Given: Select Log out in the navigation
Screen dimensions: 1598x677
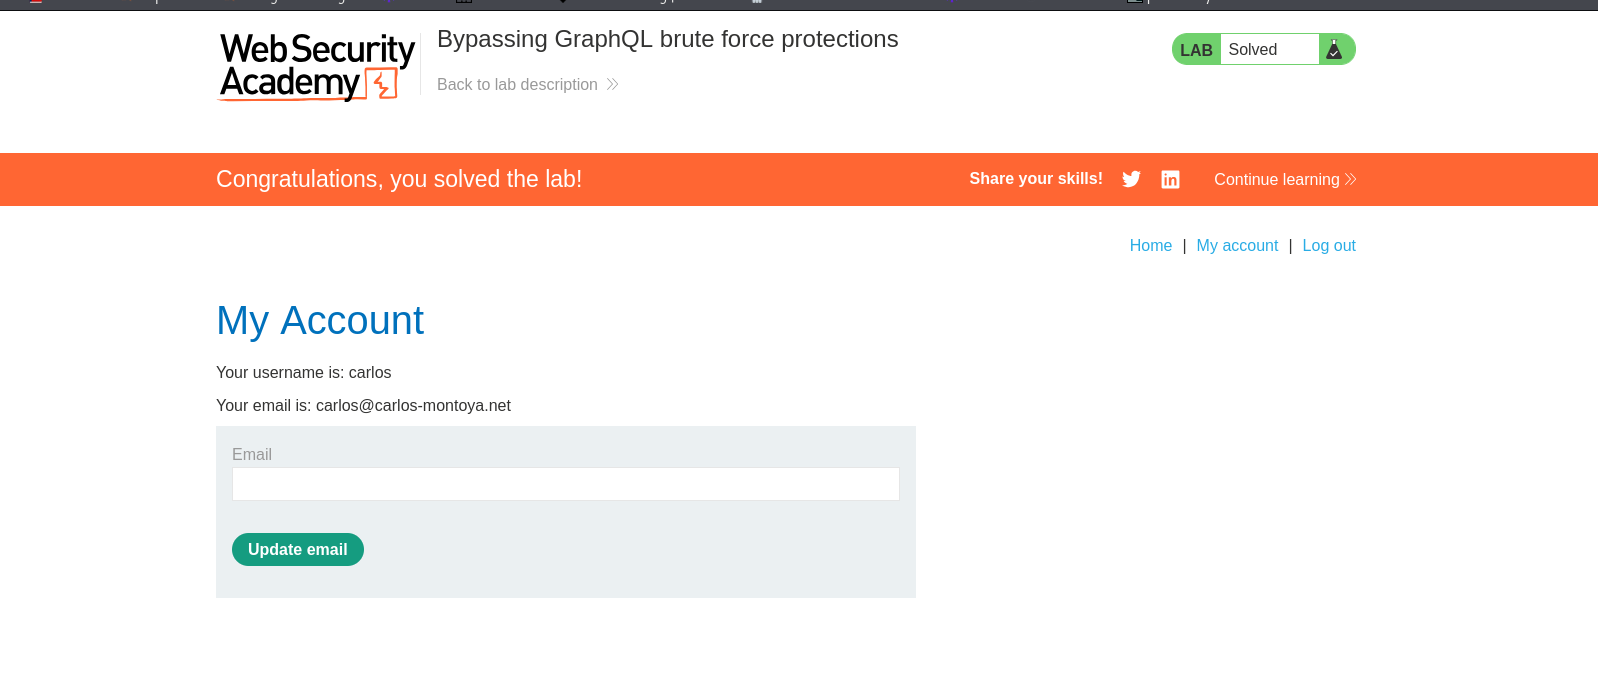Looking at the screenshot, I should (1329, 246).
